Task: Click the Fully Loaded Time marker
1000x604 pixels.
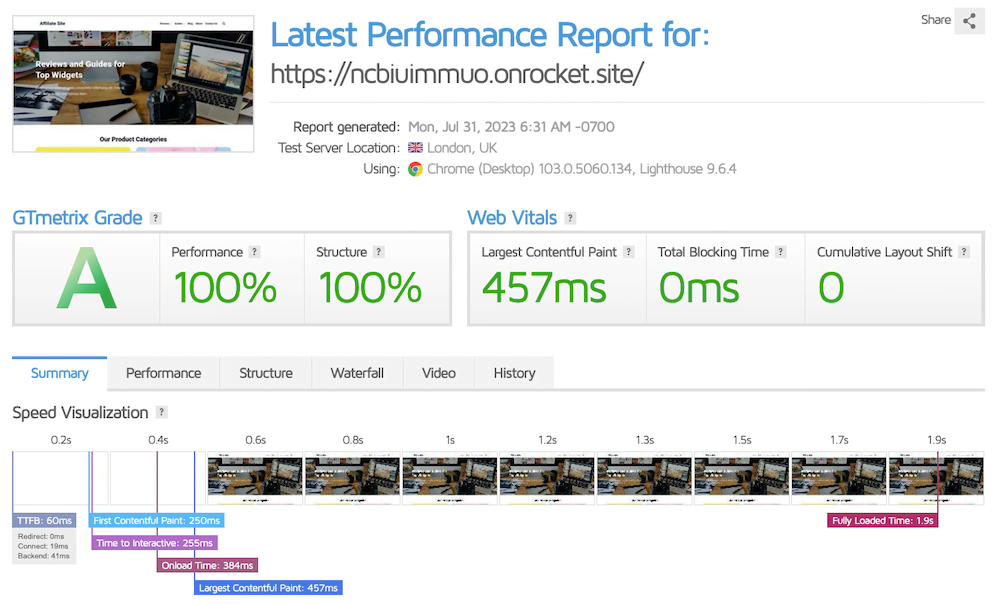Action: click(x=883, y=520)
